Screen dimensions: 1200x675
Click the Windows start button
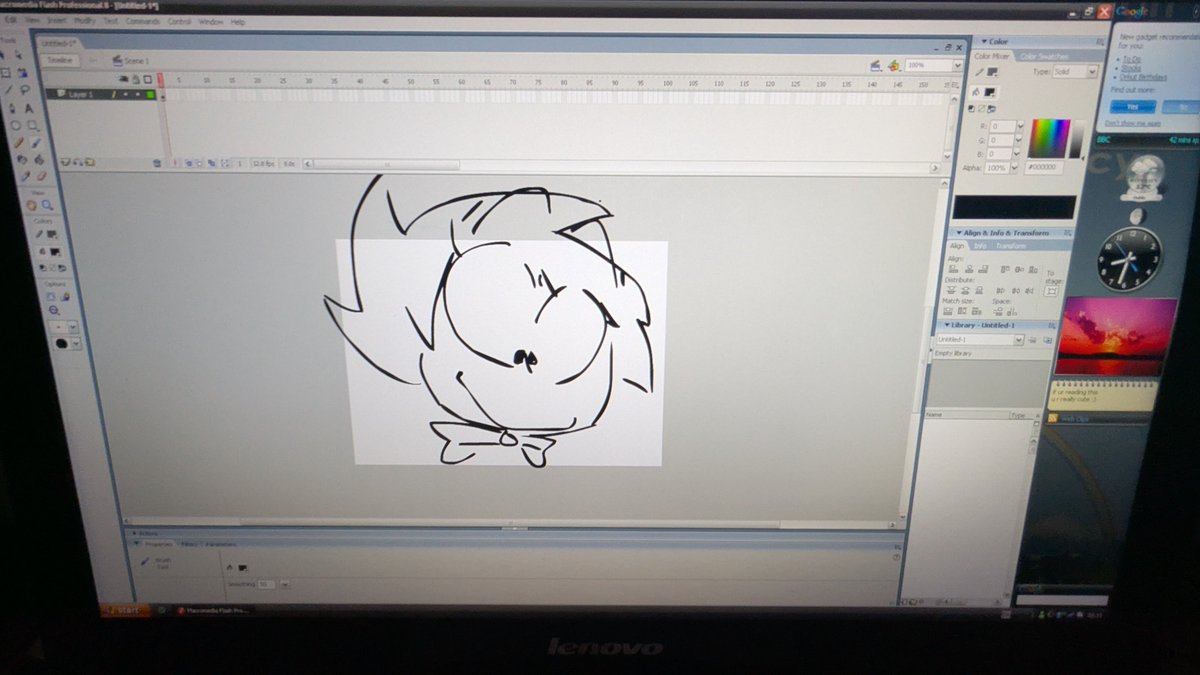(x=125, y=609)
